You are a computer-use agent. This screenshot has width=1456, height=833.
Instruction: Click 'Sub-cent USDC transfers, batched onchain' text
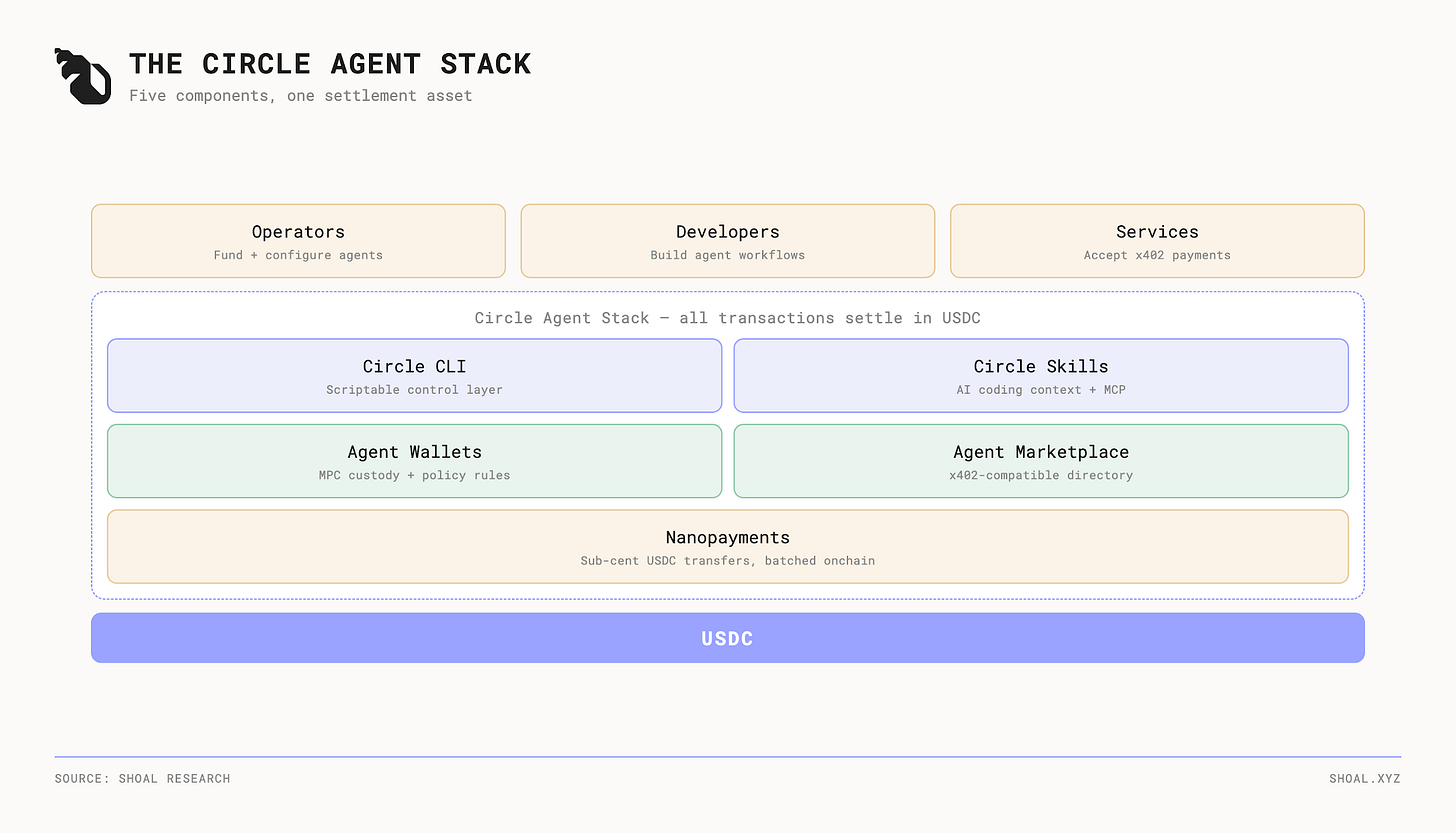pos(728,561)
